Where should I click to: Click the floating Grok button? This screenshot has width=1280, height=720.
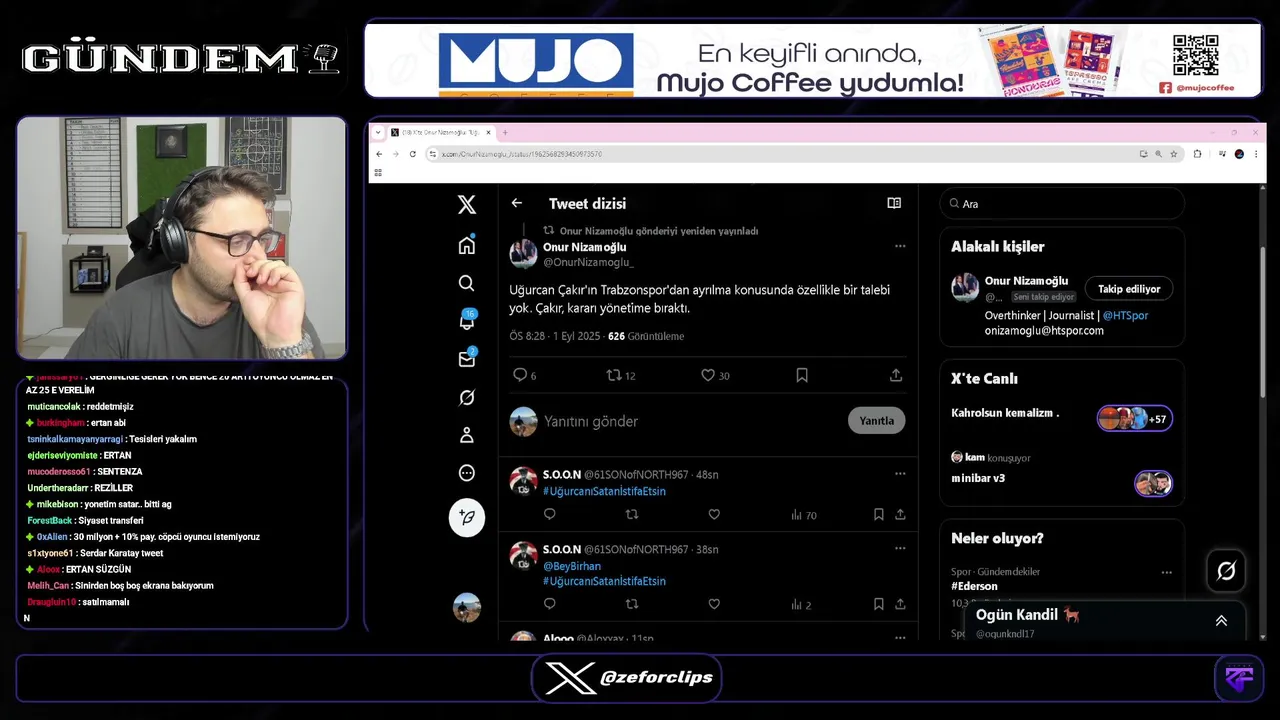pos(1226,571)
